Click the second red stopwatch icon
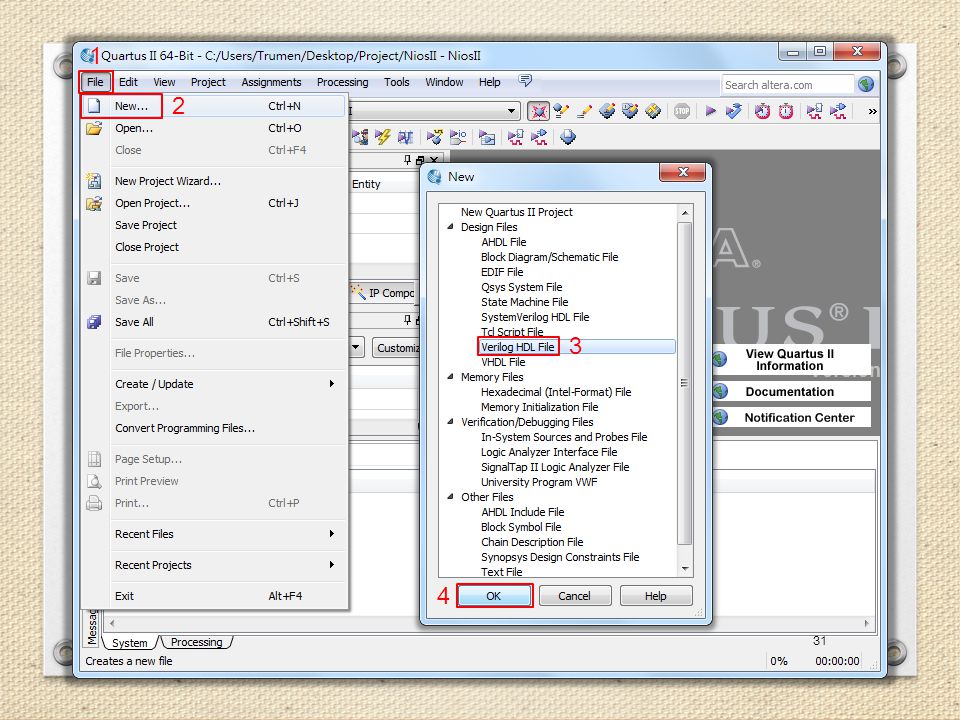The image size is (960, 720). (x=786, y=111)
